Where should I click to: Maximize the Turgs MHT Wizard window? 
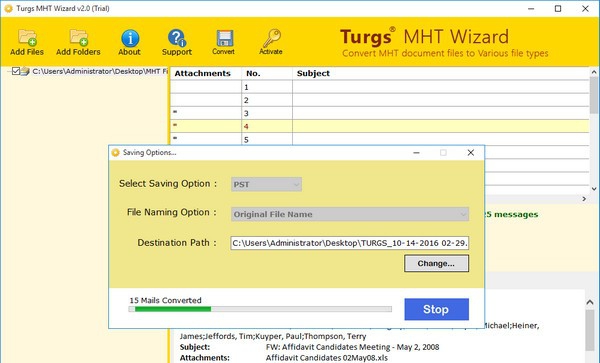pyautogui.click(x=558, y=8)
